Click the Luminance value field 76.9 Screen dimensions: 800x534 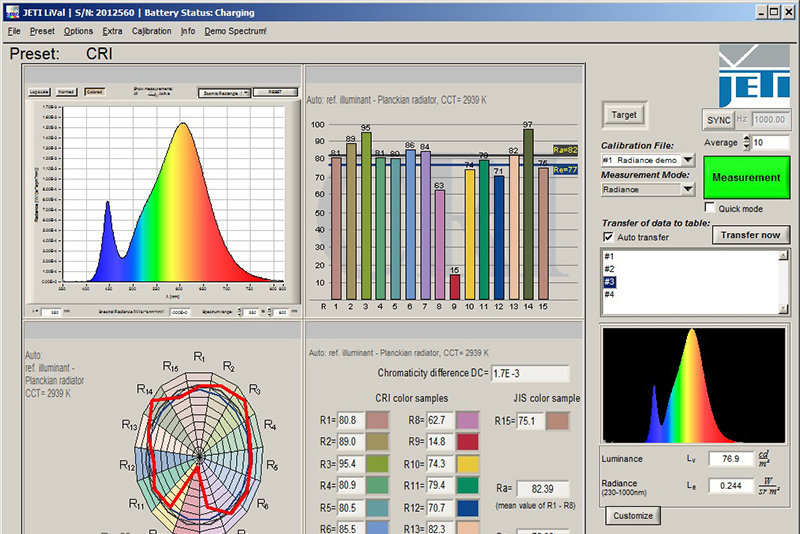pos(731,459)
